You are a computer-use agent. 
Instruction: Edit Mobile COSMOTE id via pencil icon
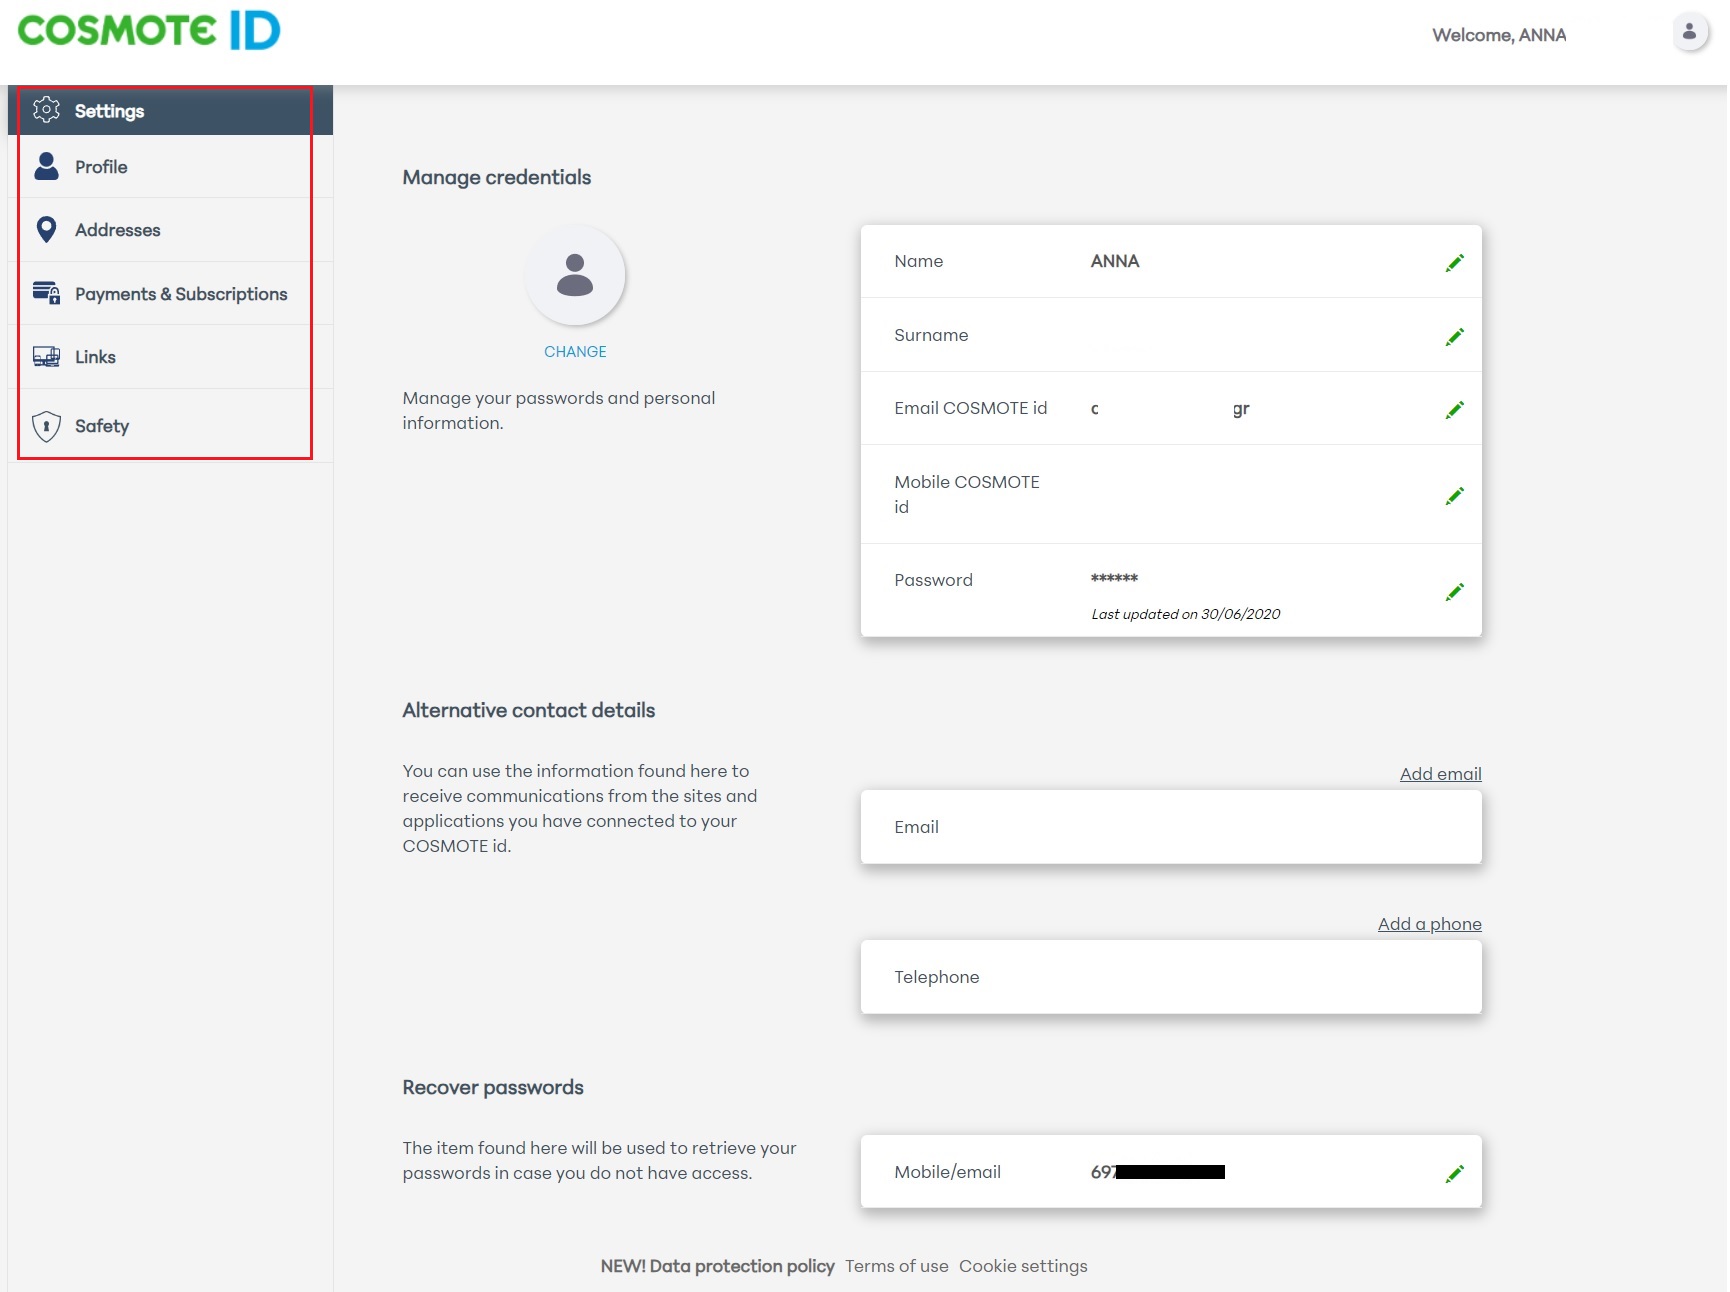point(1455,494)
